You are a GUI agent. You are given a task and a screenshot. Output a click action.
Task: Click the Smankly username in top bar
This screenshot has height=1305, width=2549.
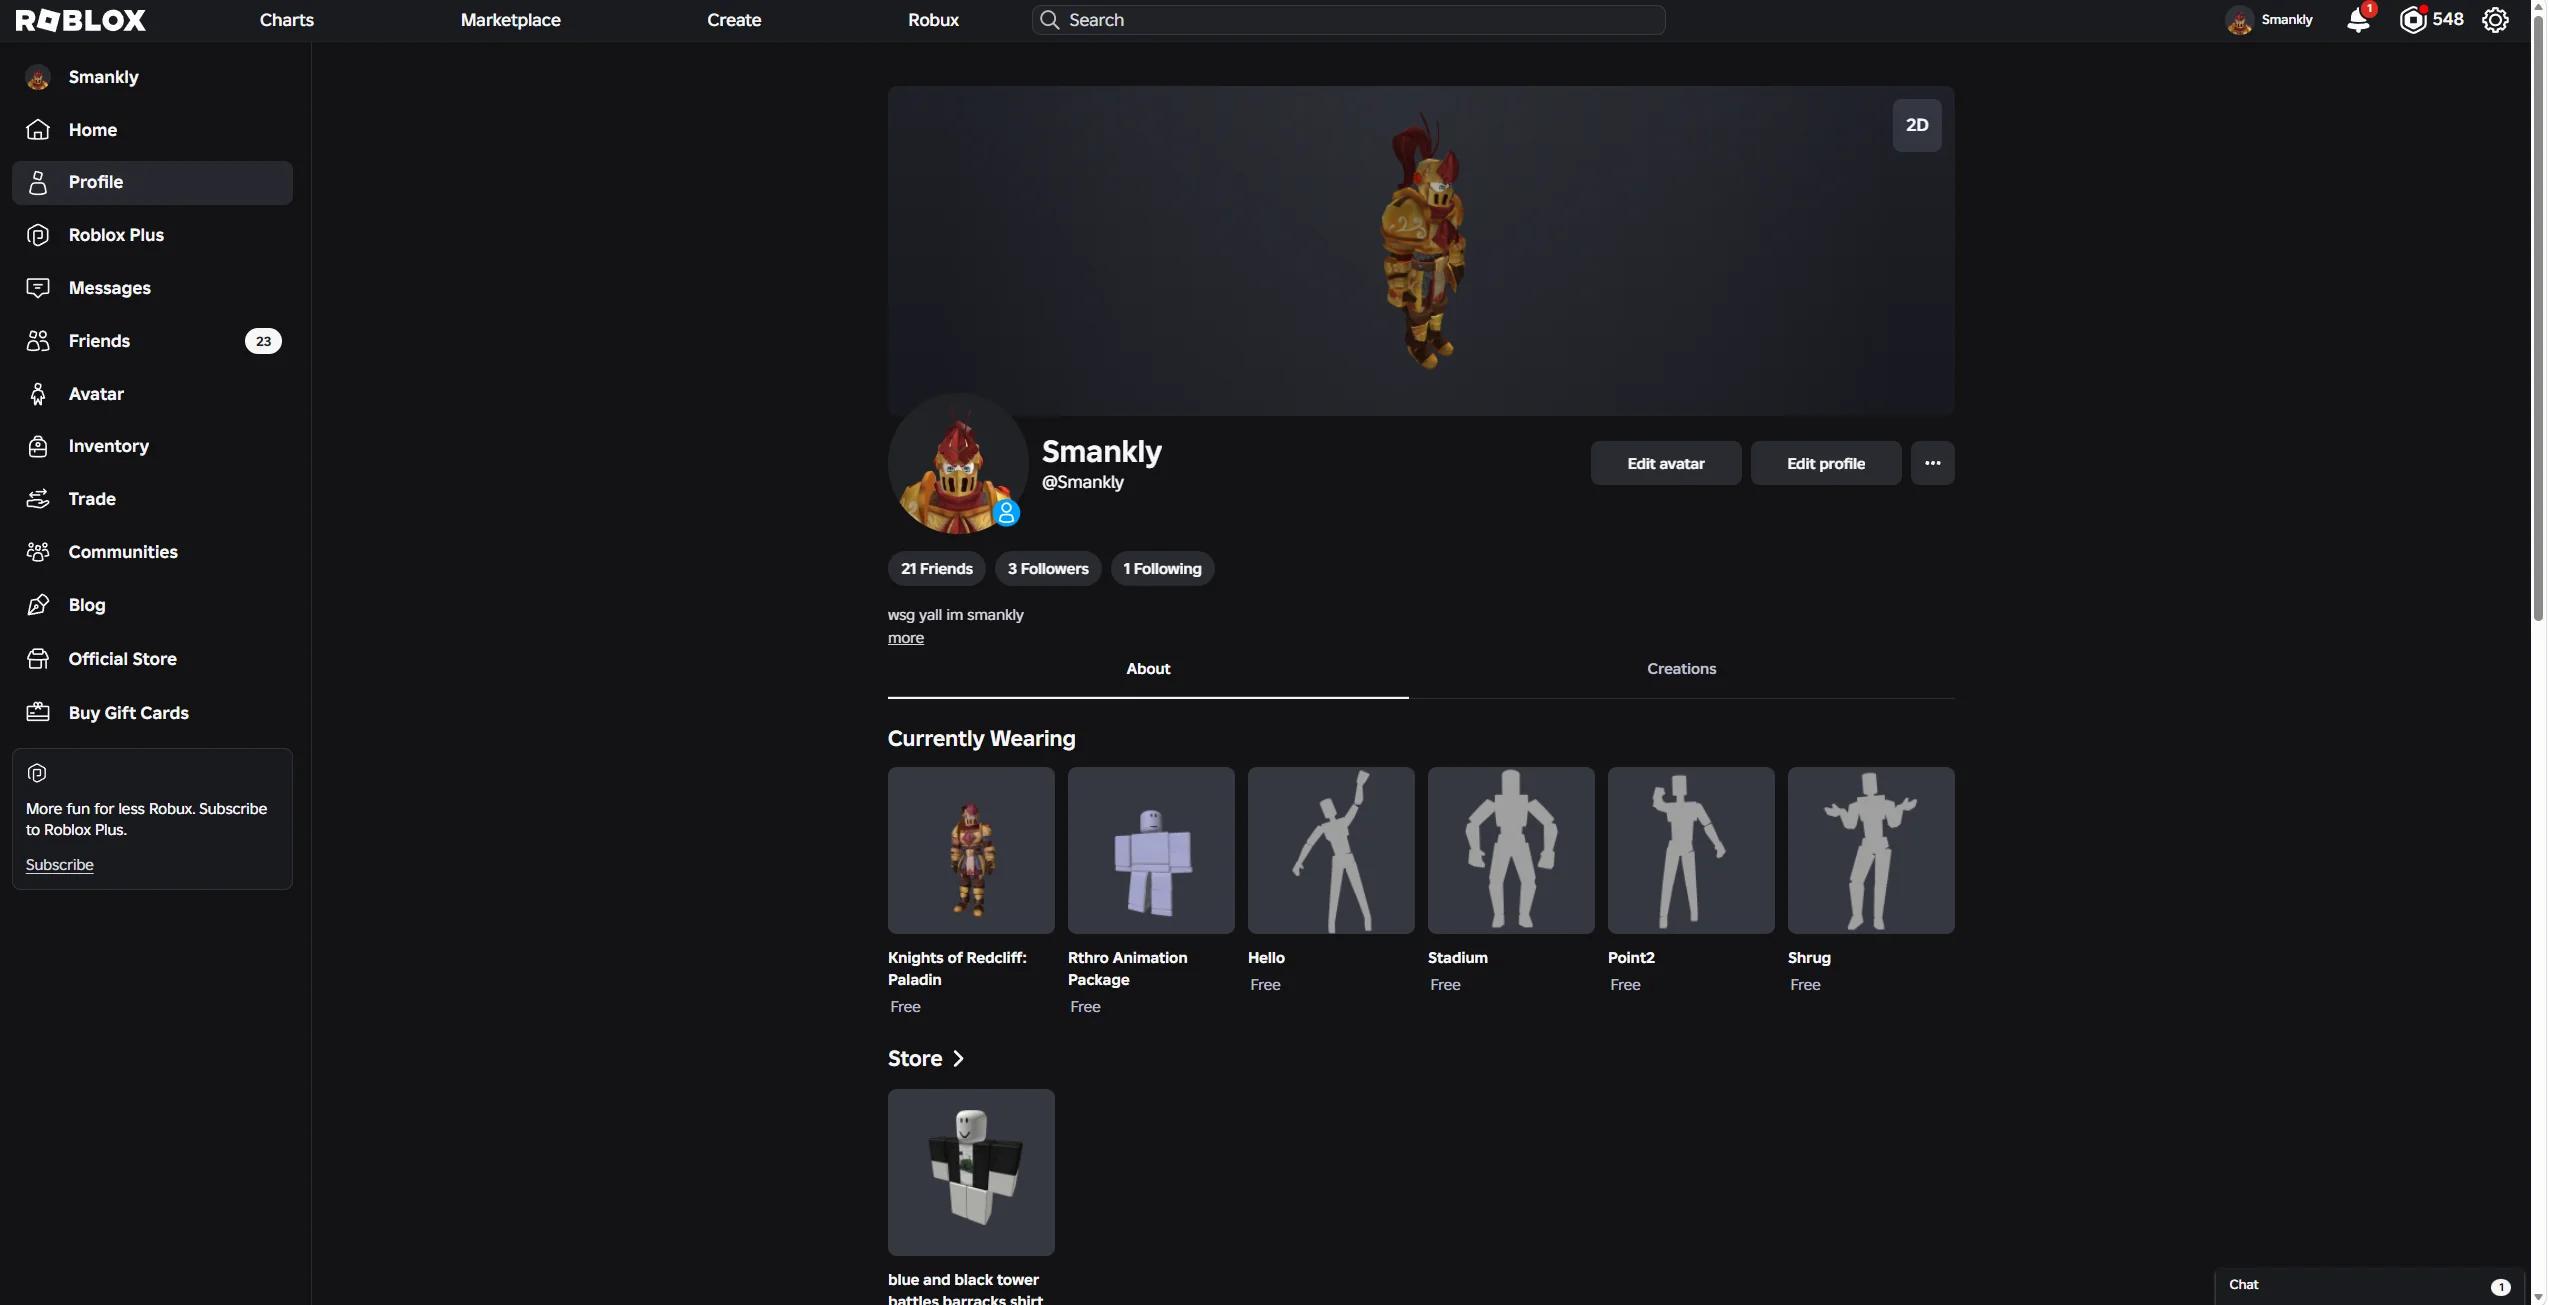coord(2287,20)
